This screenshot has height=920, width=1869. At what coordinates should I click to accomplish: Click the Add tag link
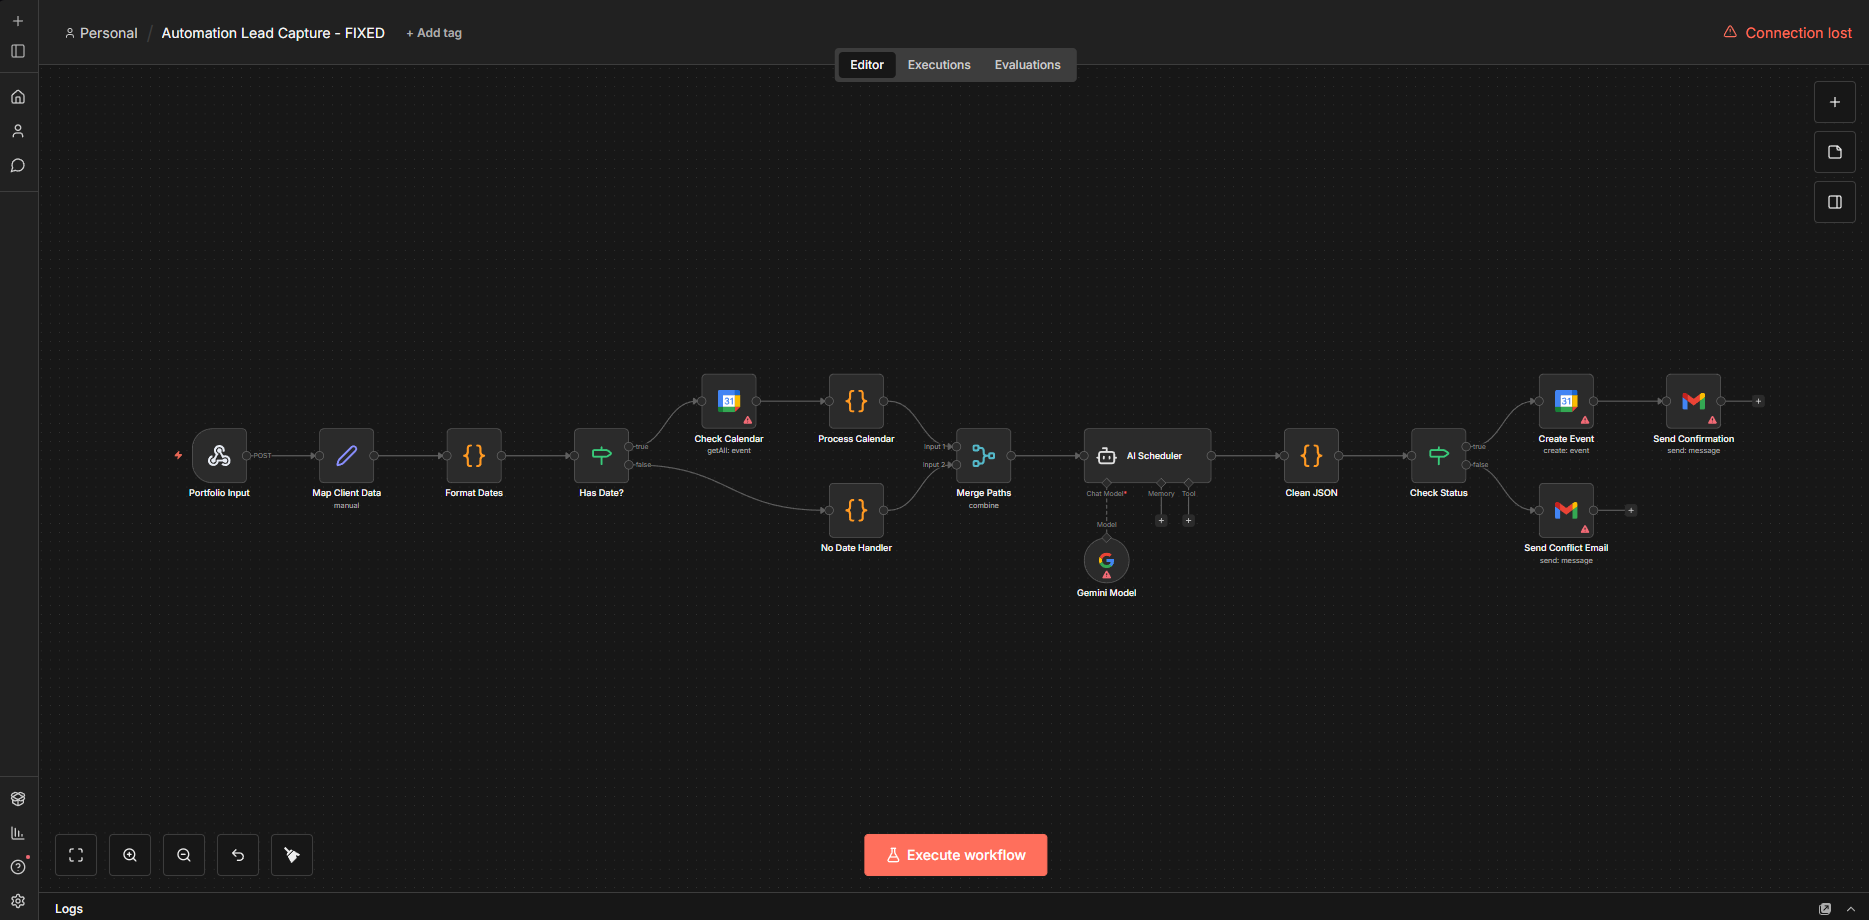tap(434, 33)
